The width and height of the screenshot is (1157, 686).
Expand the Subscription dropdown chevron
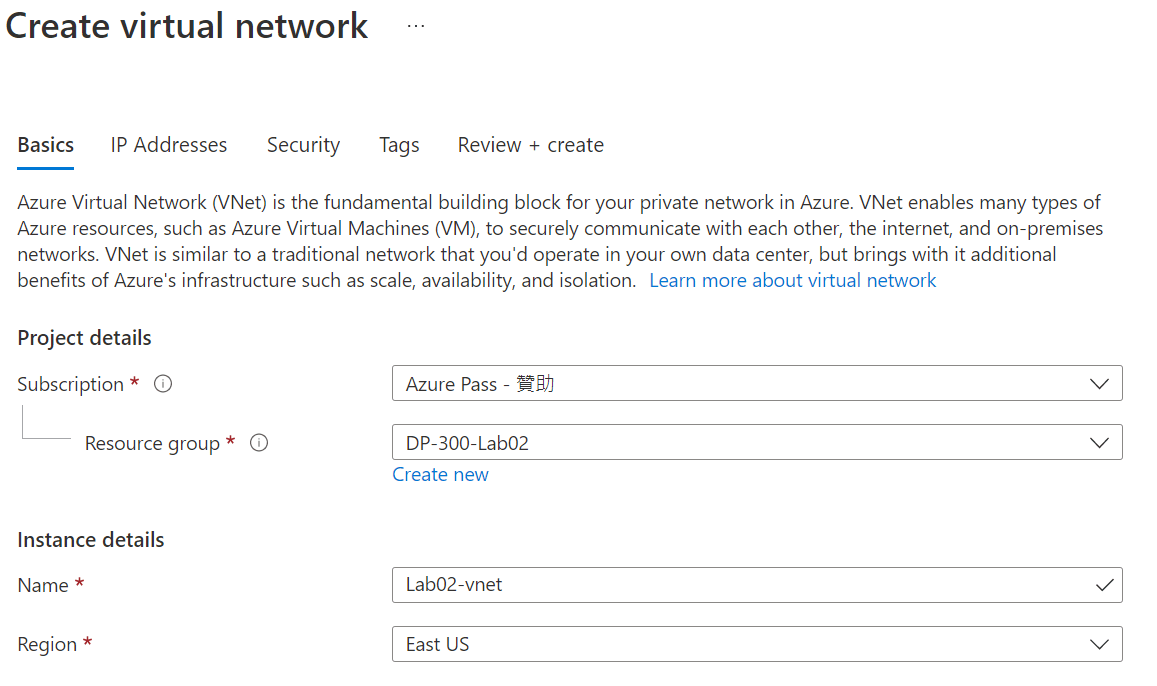(x=1099, y=384)
